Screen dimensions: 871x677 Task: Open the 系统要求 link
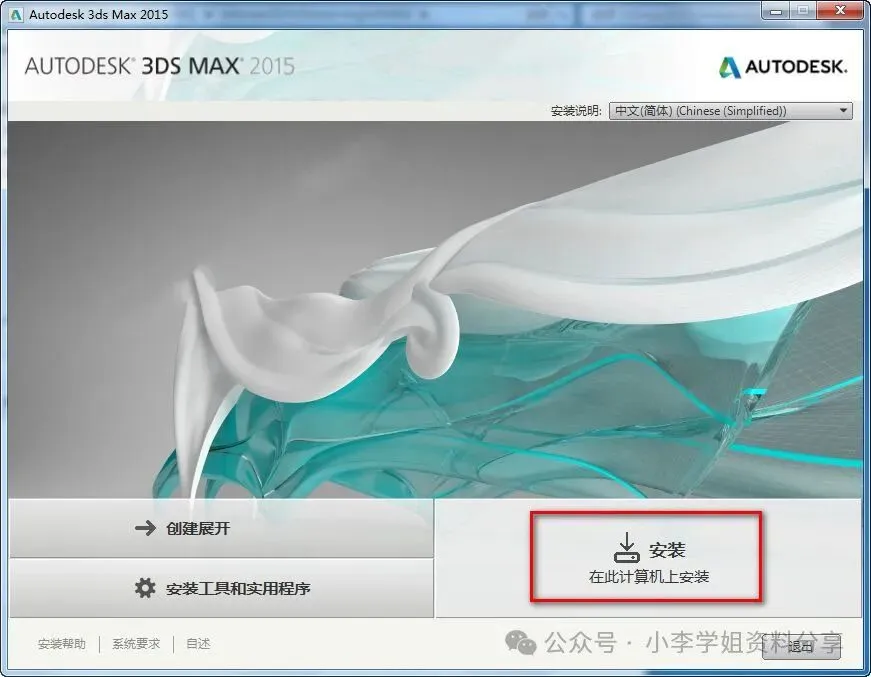[x=136, y=644]
